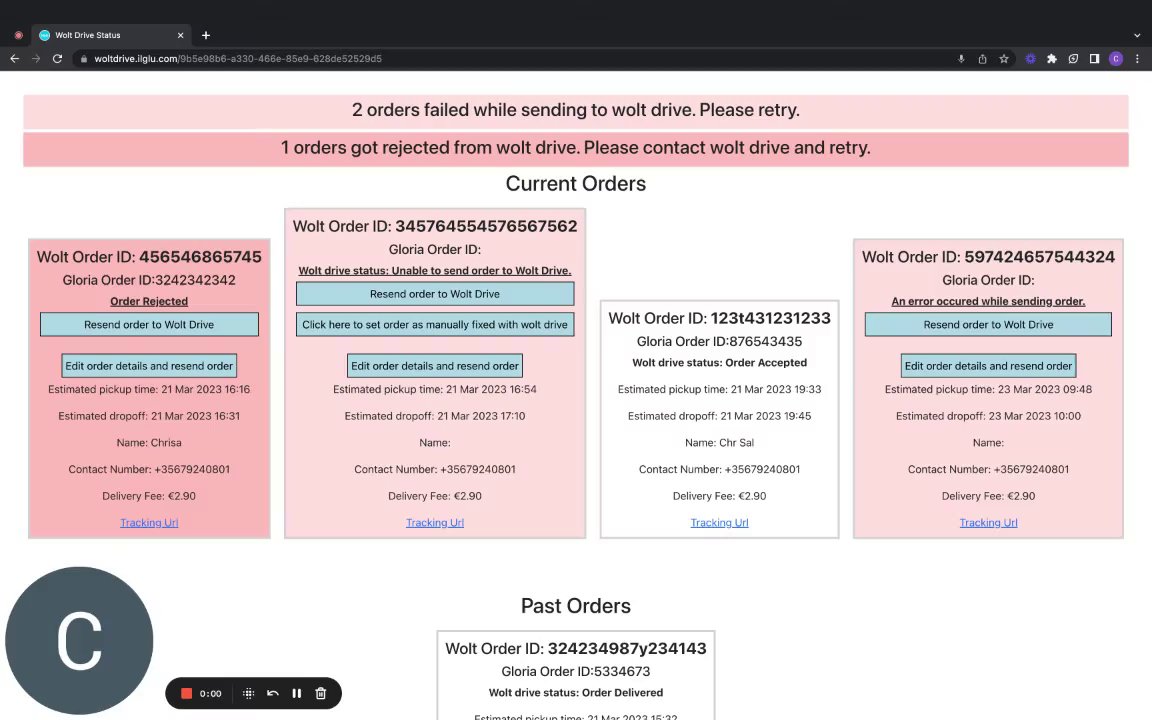Click the red recording indicator by the tab

(x=18, y=35)
